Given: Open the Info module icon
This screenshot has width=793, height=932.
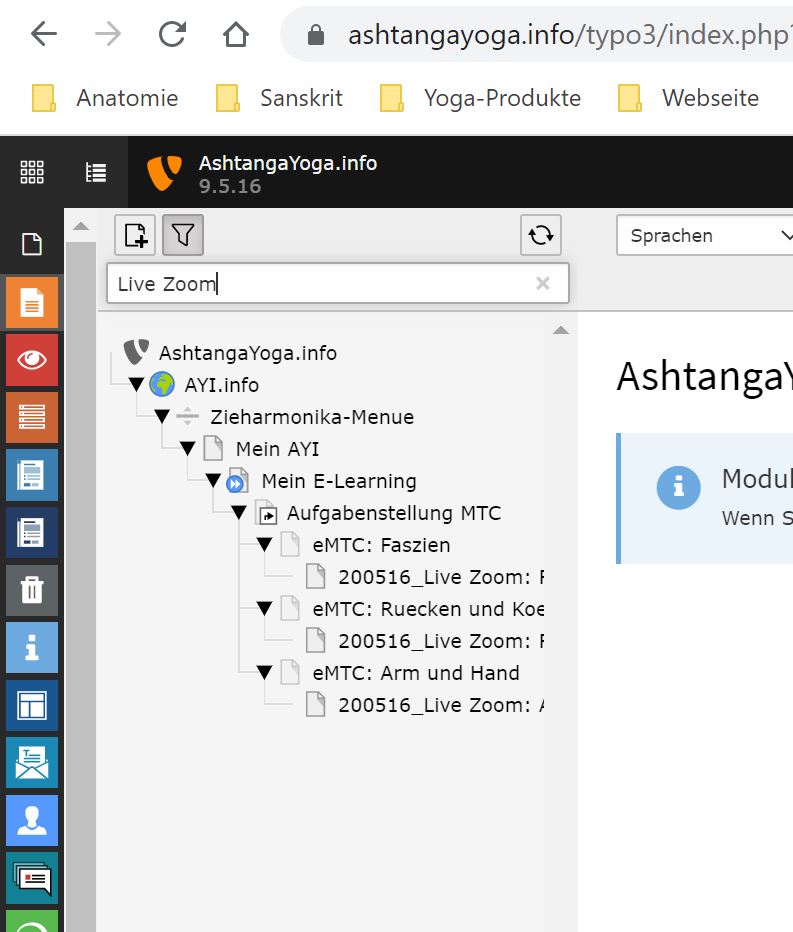Looking at the screenshot, I should click(32, 647).
